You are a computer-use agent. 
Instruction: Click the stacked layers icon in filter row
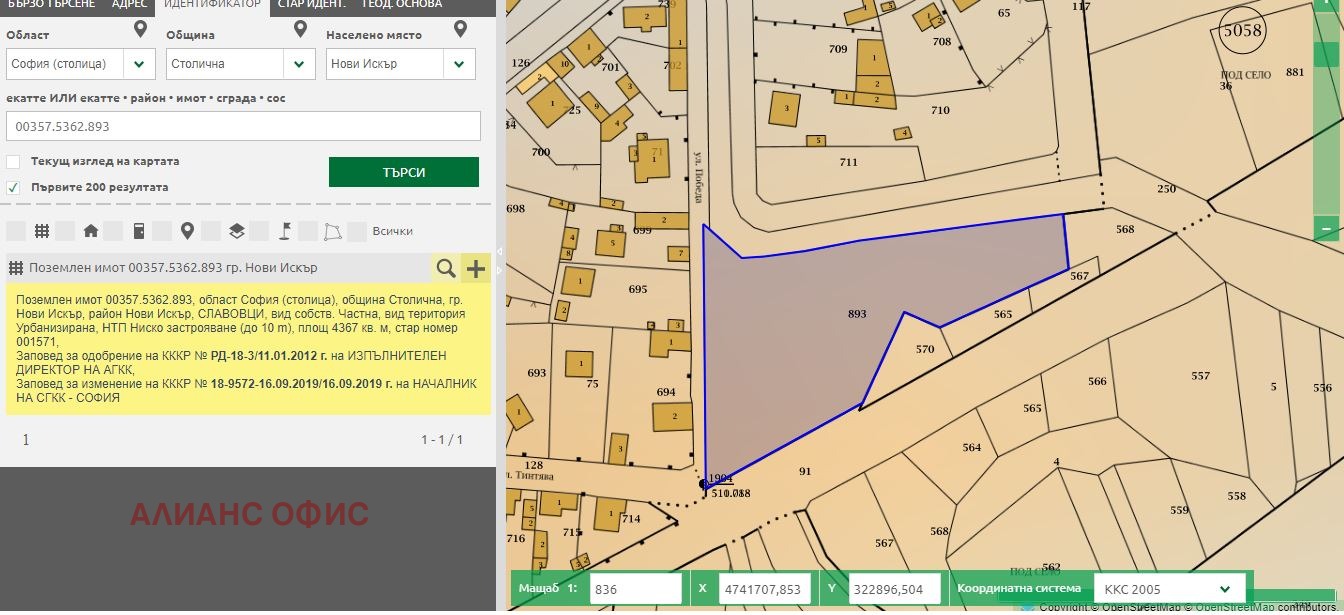tap(236, 231)
